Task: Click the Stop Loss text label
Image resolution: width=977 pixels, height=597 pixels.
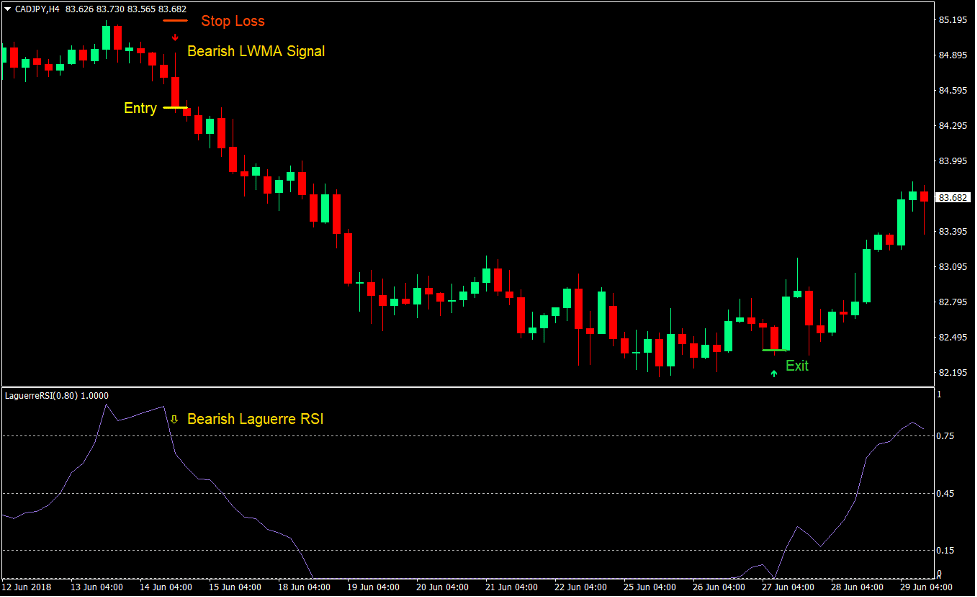Action: (232, 20)
